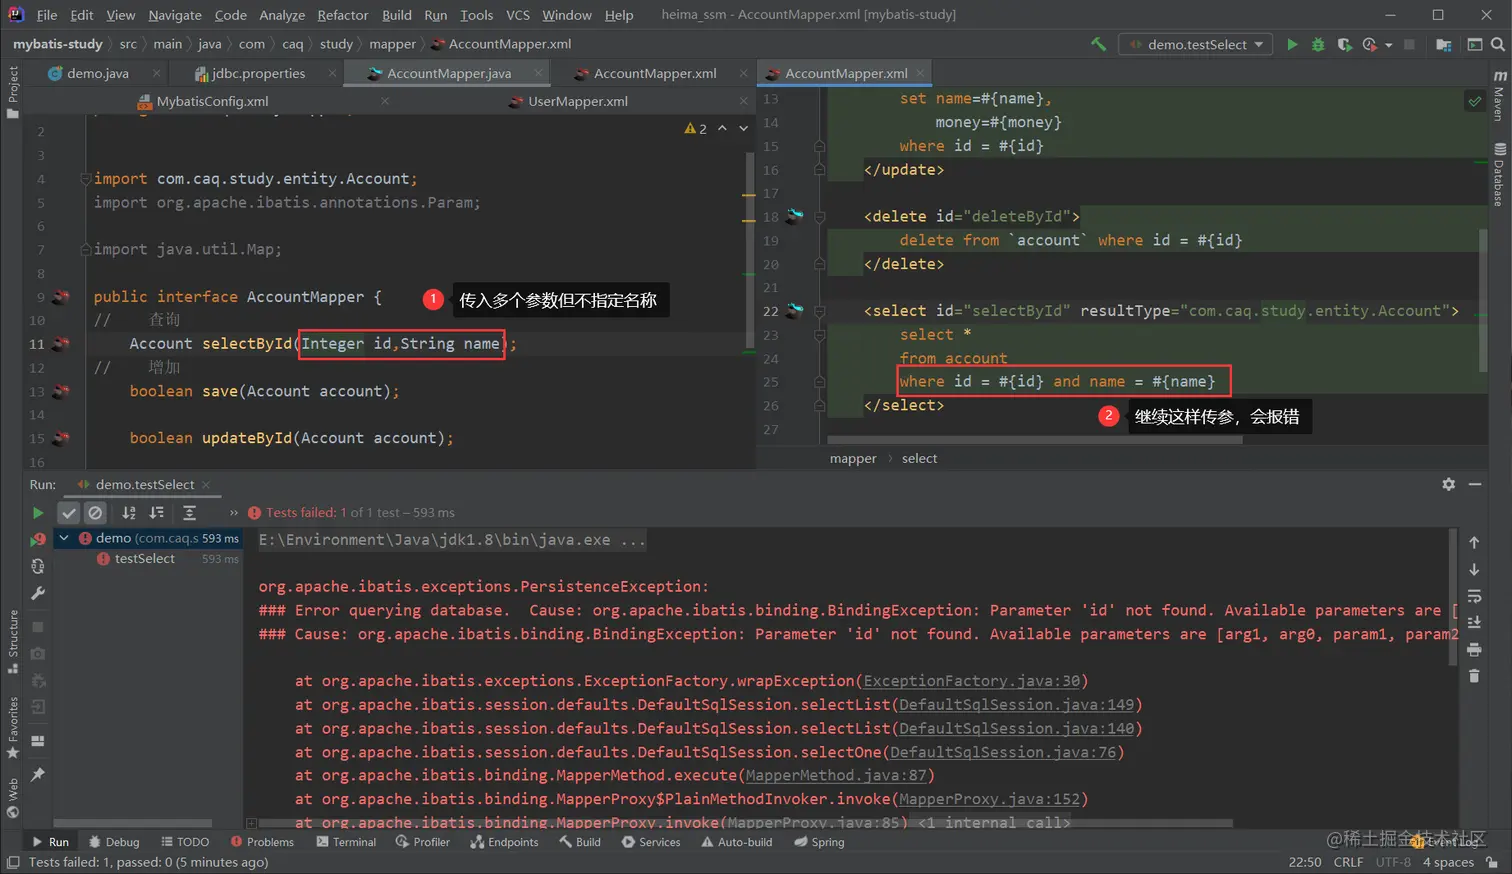Image resolution: width=1512 pixels, height=874 pixels.
Task: Open Run panel gear settings
Action: tap(1448, 484)
